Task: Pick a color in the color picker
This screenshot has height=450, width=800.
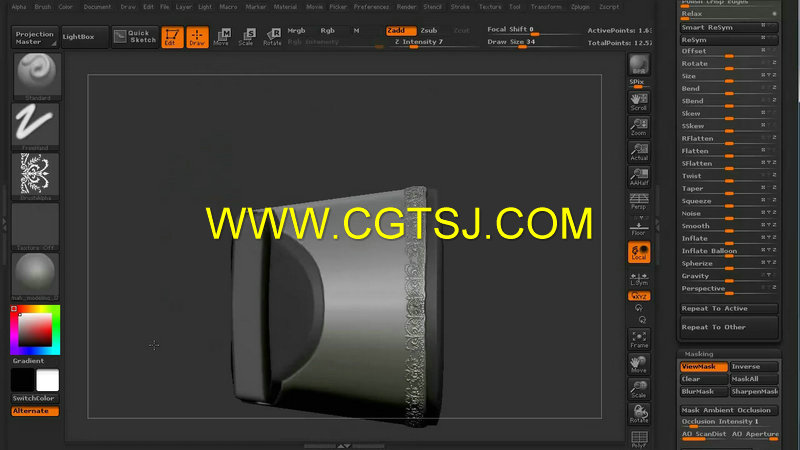Action: coord(35,330)
